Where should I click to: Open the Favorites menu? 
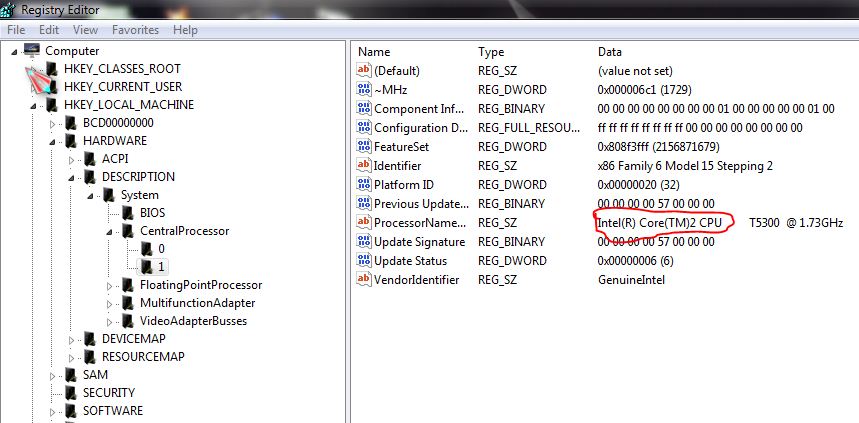pos(135,30)
